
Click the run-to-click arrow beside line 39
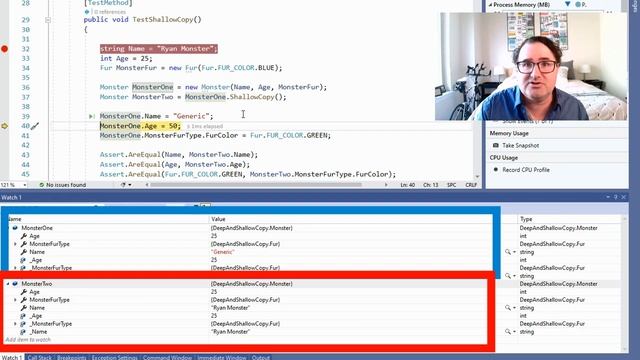point(91,116)
